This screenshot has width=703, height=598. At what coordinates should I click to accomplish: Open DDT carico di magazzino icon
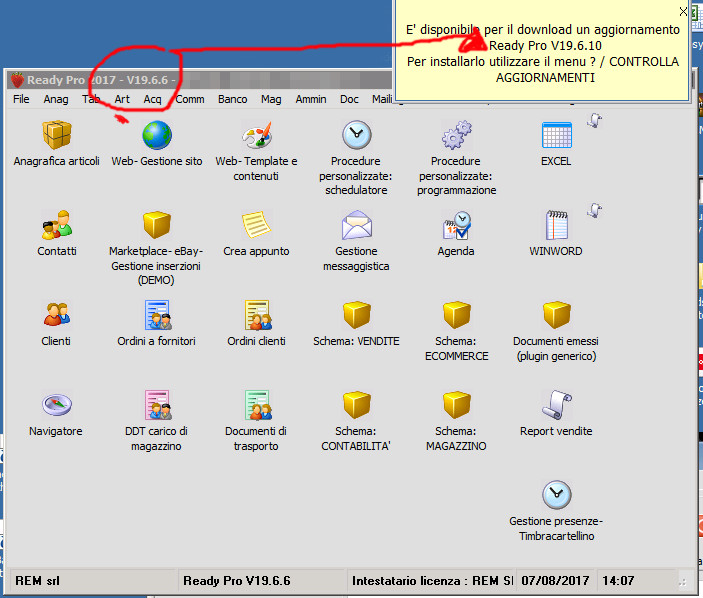(158, 405)
